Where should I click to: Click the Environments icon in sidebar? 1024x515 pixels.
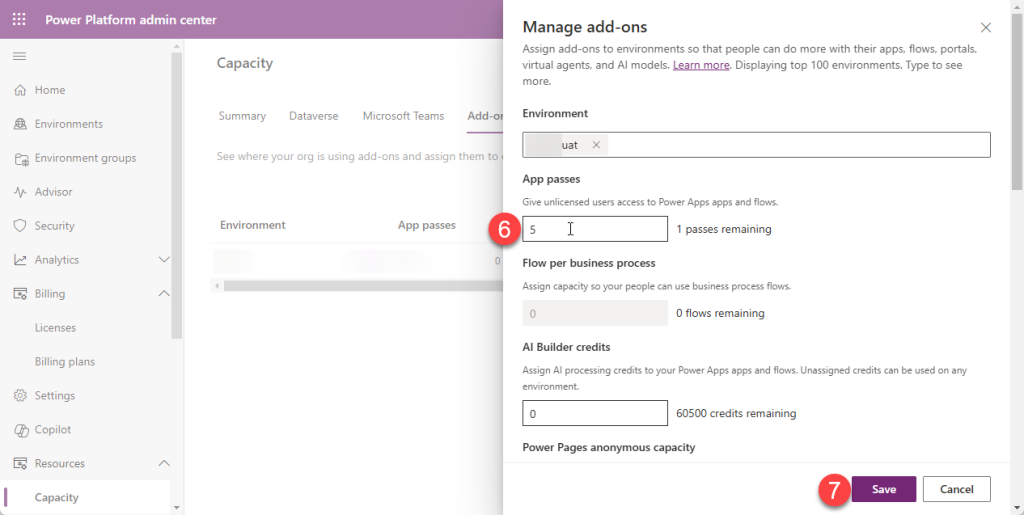tap(20, 124)
